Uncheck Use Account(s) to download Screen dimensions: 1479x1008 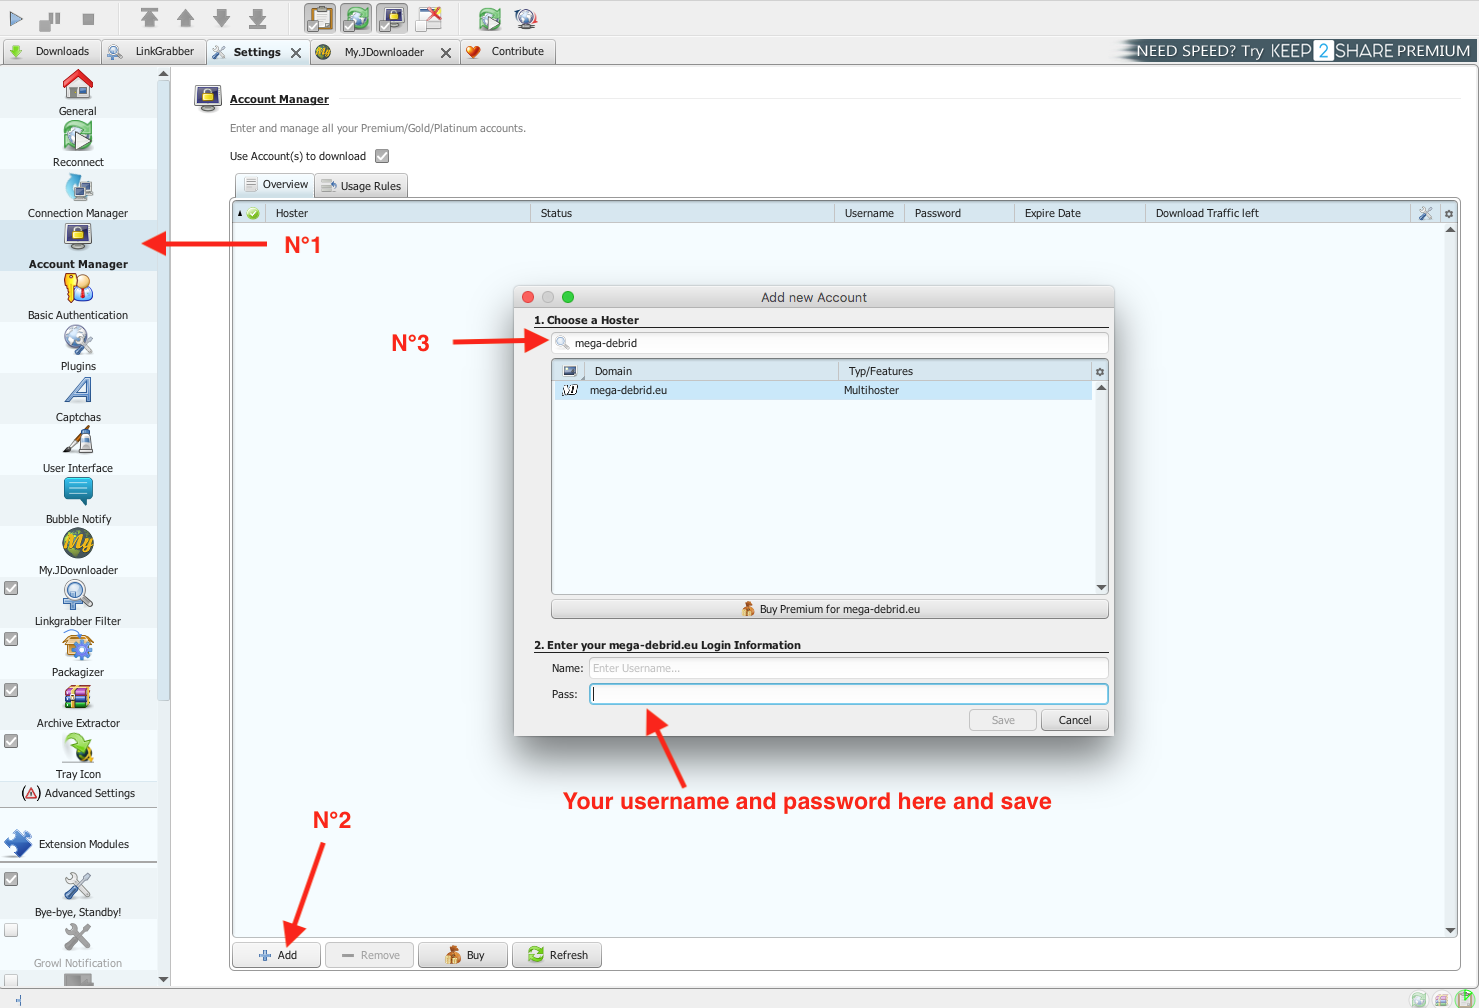[x=382, y=156]
